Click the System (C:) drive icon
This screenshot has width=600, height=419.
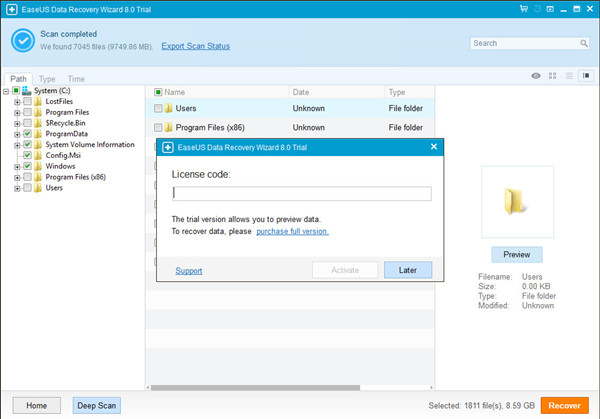[26, 91]
